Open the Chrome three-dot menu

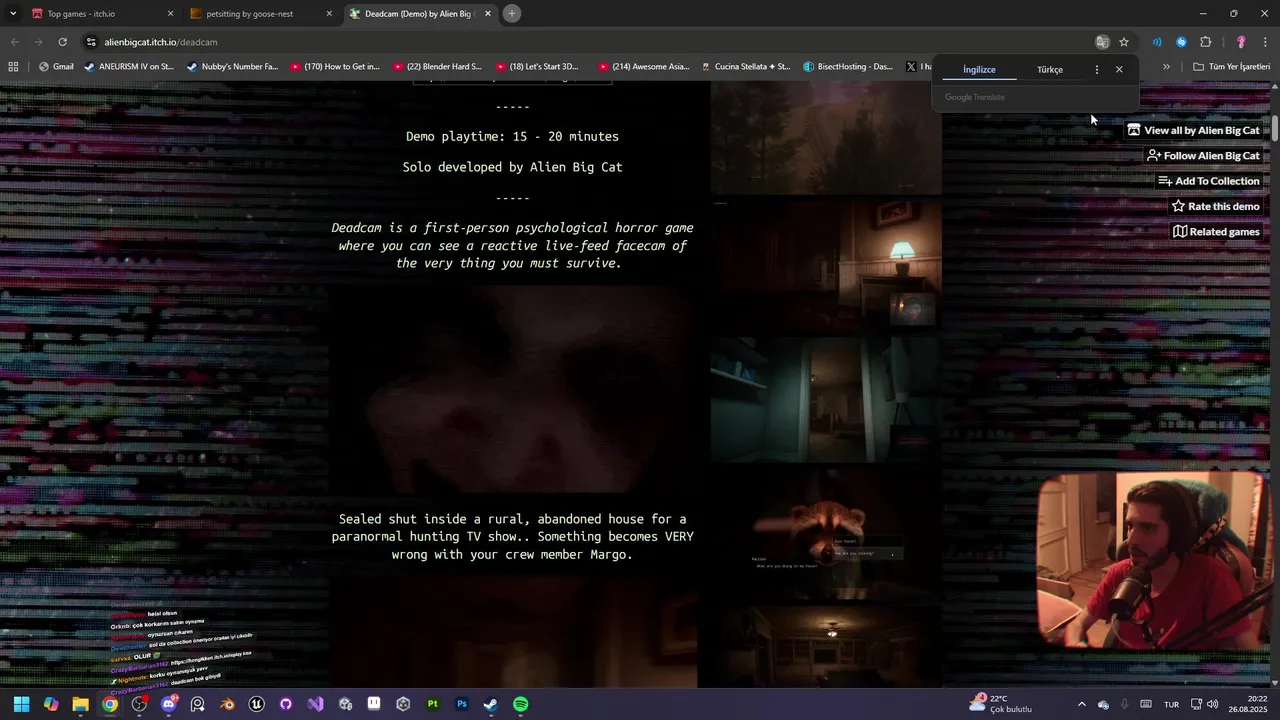click(1266, 42)
